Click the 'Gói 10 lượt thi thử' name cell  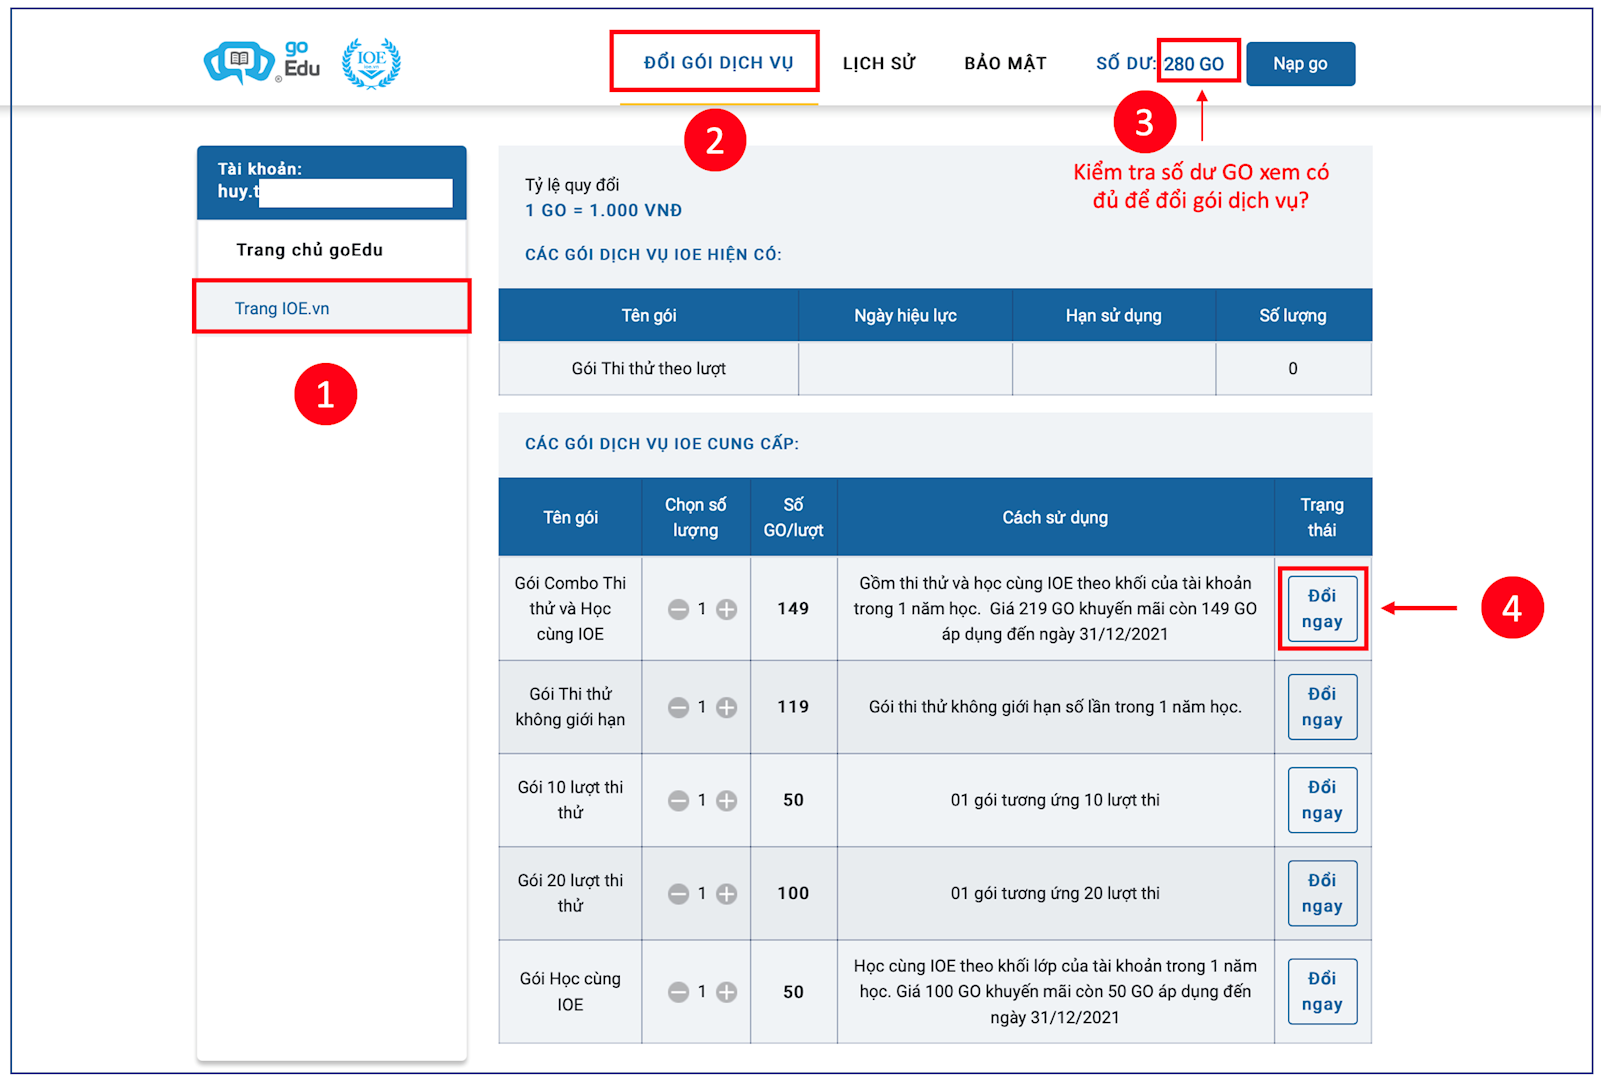570,800
